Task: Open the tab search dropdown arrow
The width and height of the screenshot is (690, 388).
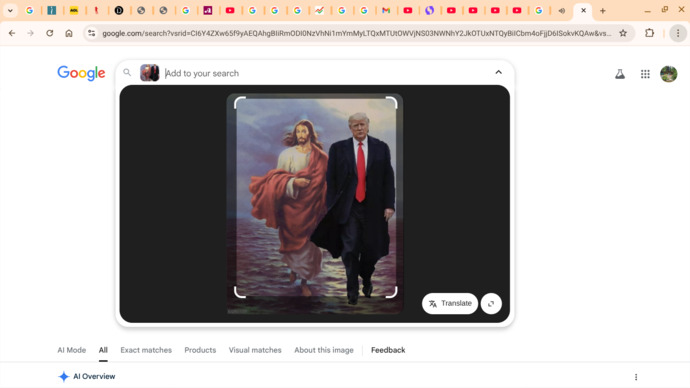Action: point(10,11)
